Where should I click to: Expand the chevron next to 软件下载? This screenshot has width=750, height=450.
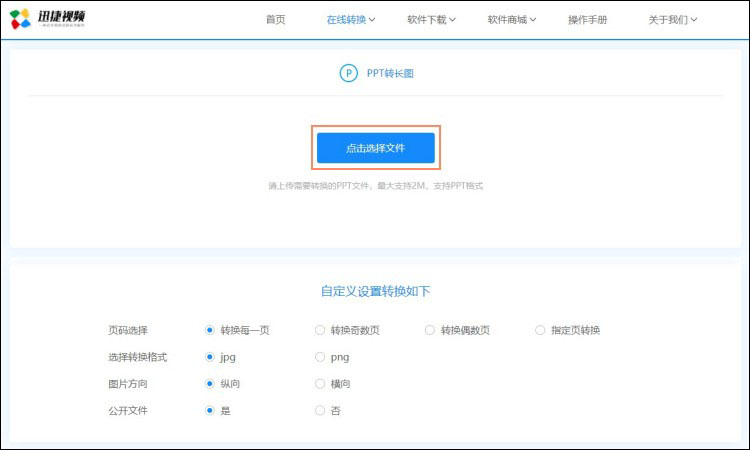452,20
